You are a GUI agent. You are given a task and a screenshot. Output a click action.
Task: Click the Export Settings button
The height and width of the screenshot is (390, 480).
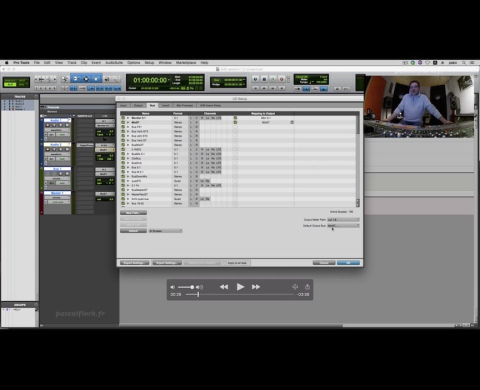[x=134, y=263]
